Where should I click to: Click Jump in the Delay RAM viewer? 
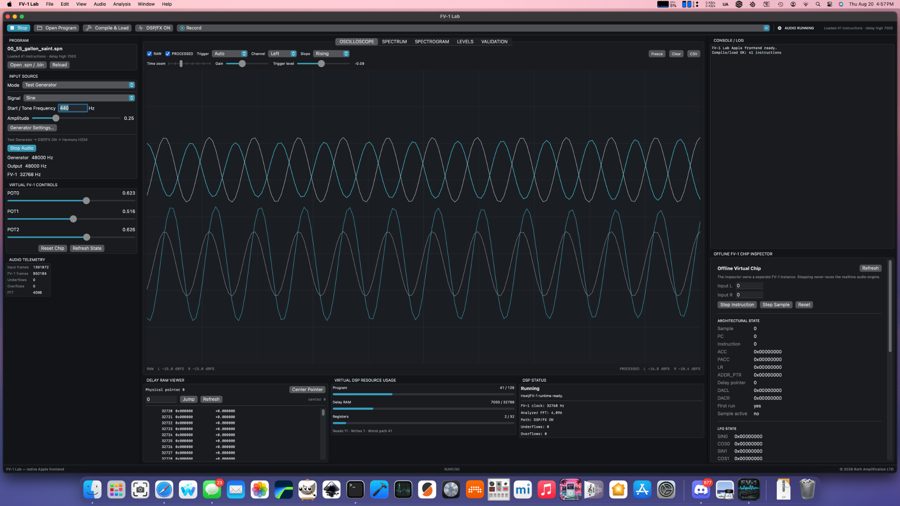188,399
